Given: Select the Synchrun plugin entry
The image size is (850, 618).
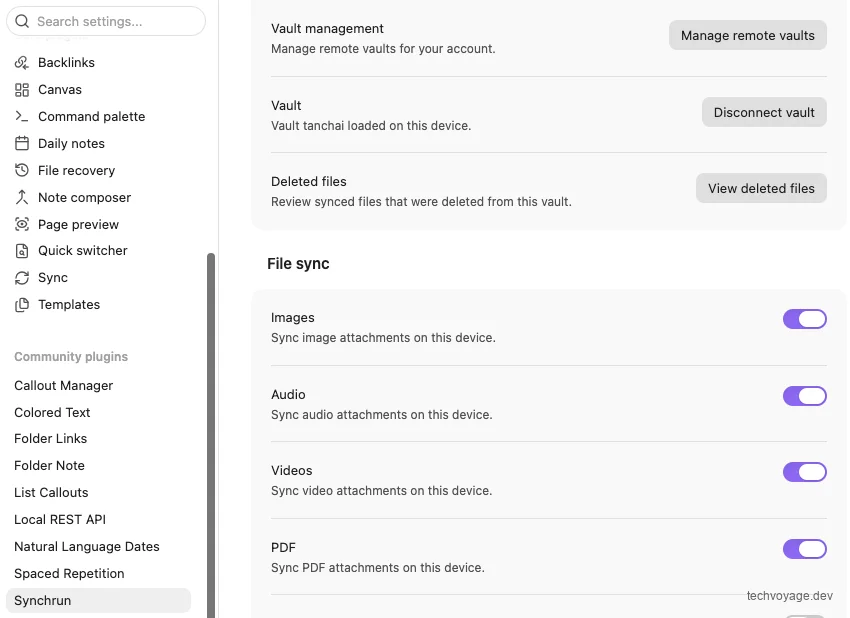Looking at the screenshot, I should click(x=98, y=601).
